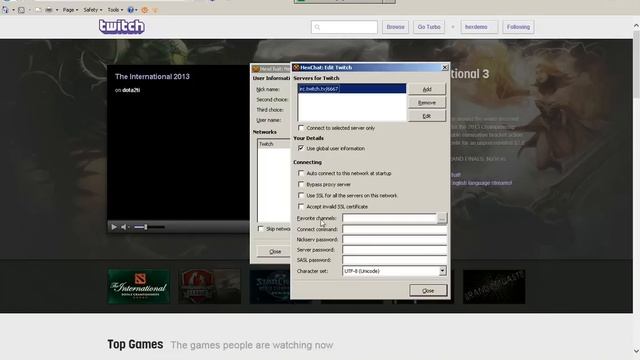Enable Accept invalid SSL certificate checkbox

[301, 207]
